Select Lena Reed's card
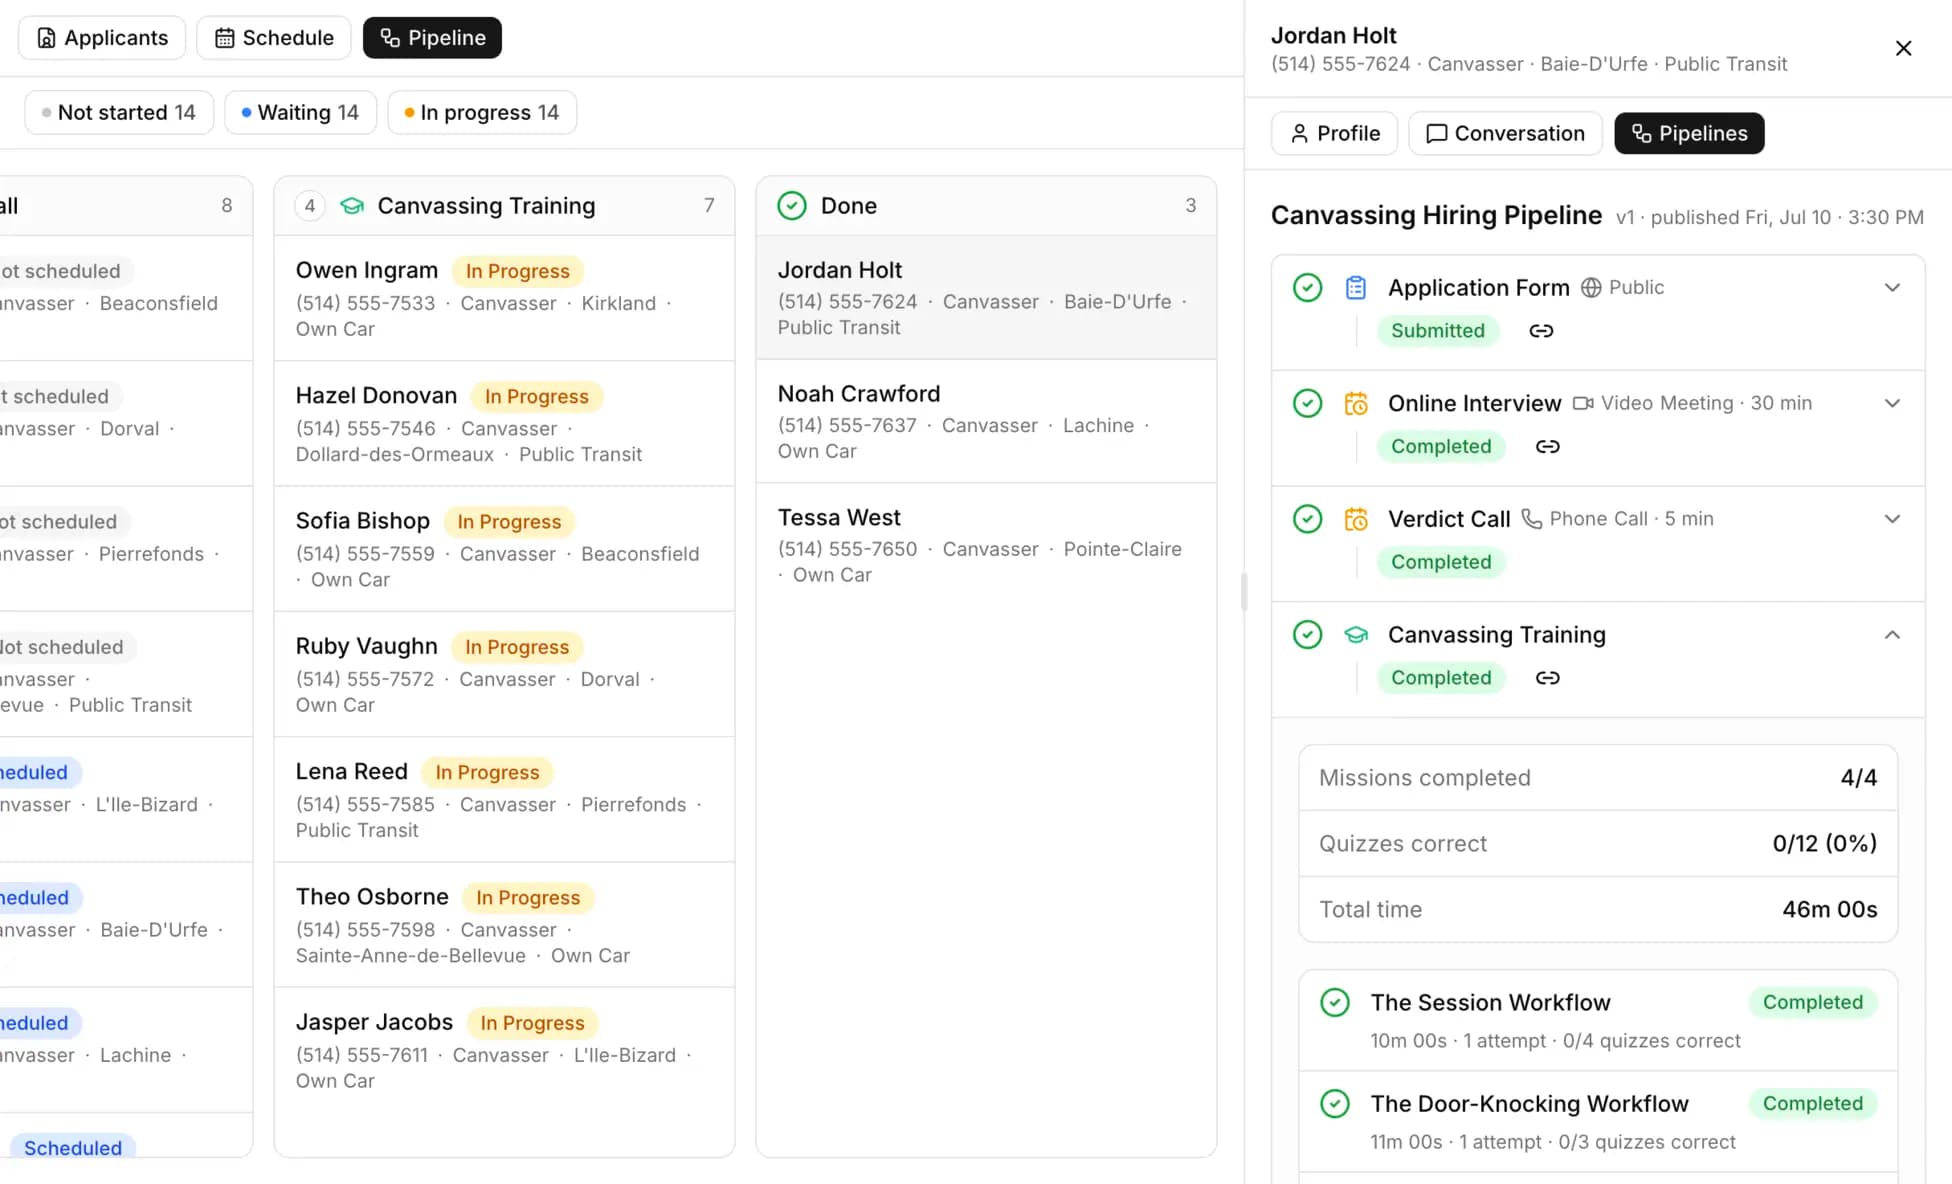This screenshot has height=1184, width=1952. 504,800
